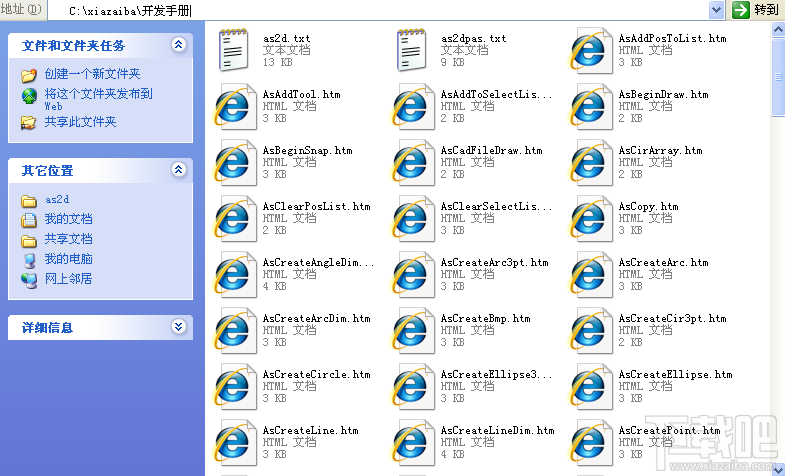
Task: Click the vertical scrollbar thumb
Action: 778,76
